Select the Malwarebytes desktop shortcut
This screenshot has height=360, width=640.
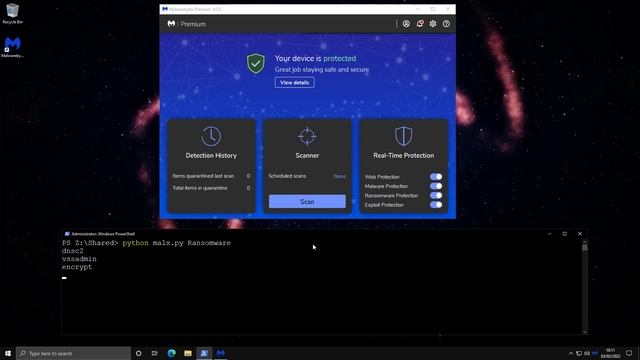pos(12,47)
